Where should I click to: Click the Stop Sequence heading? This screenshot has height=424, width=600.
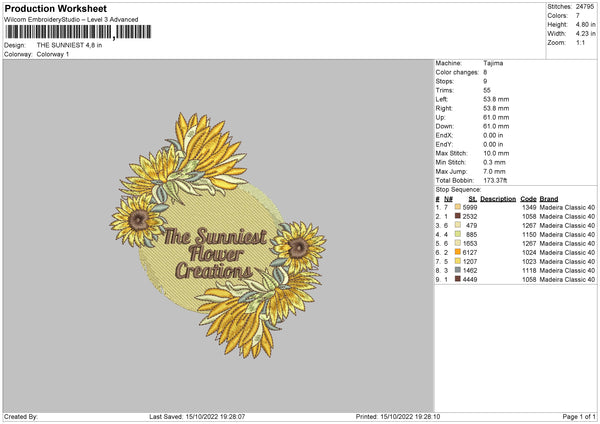[x=458, y=190]
